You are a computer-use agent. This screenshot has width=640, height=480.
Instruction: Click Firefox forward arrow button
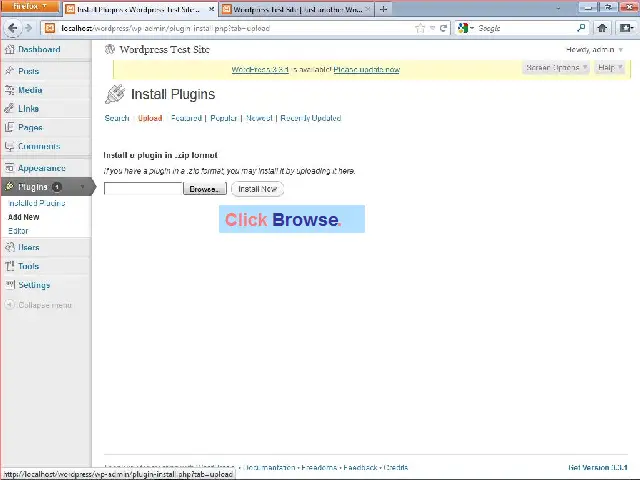[x=29, y=28]
